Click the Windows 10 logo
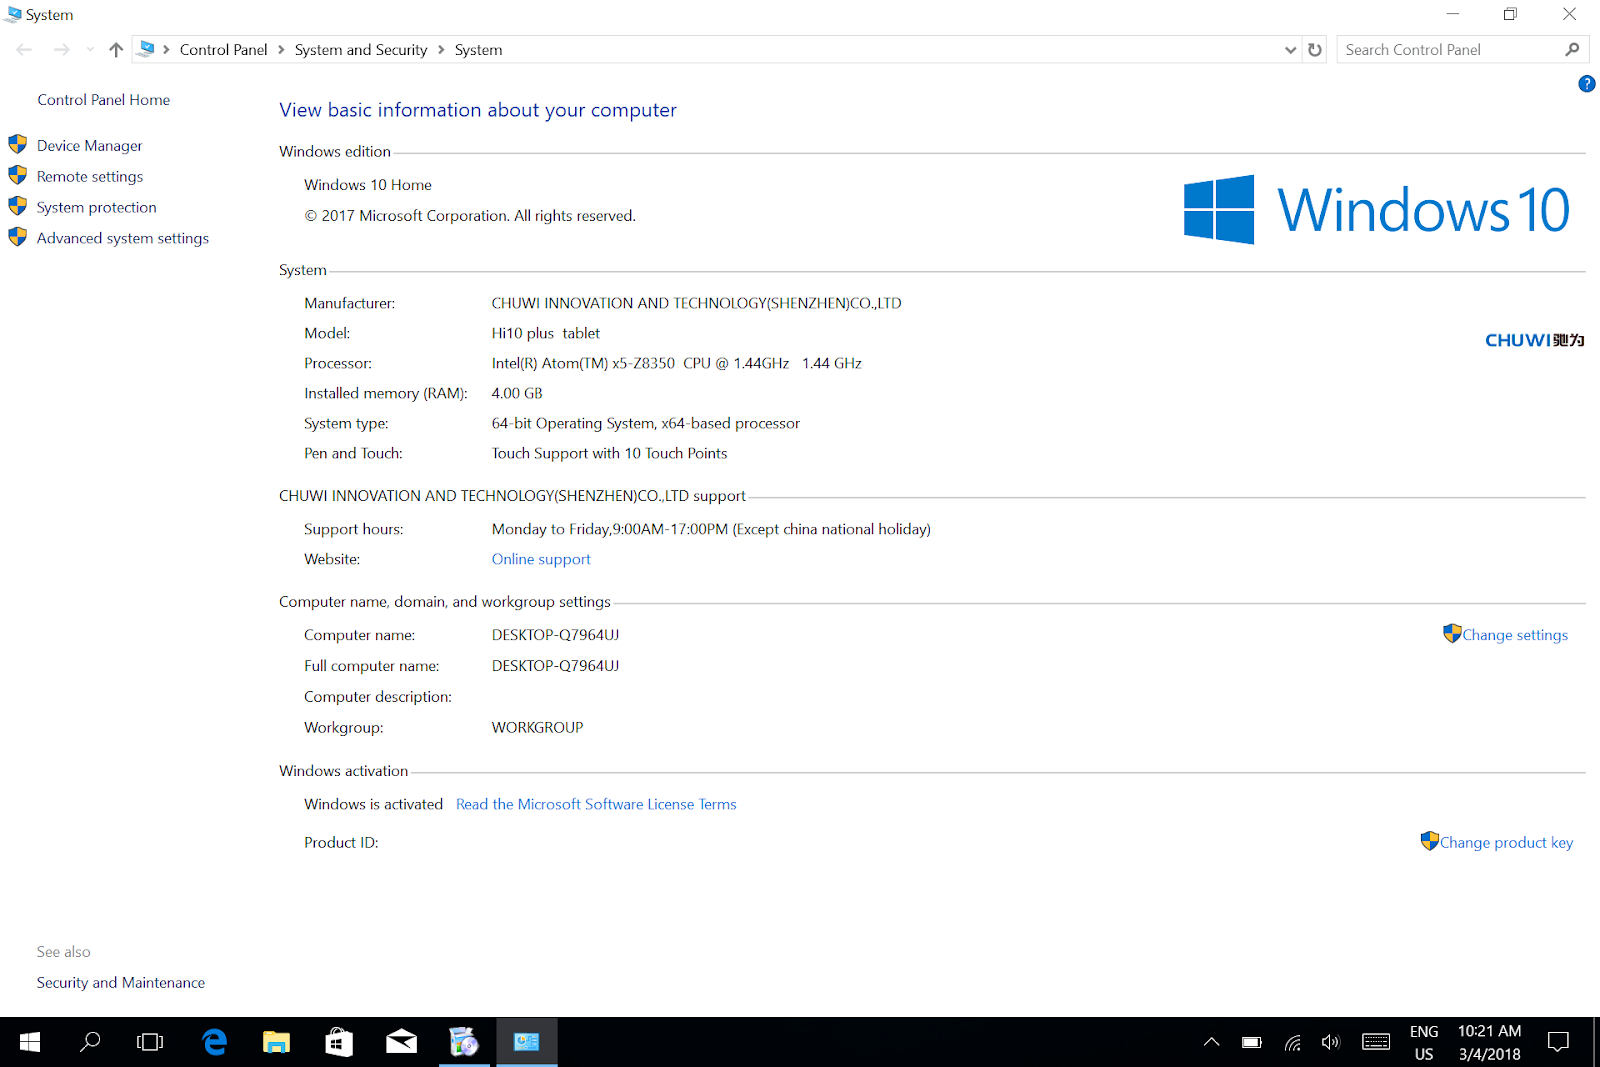This screenshot has width=1600, height=1067. tap(1376, 210)
